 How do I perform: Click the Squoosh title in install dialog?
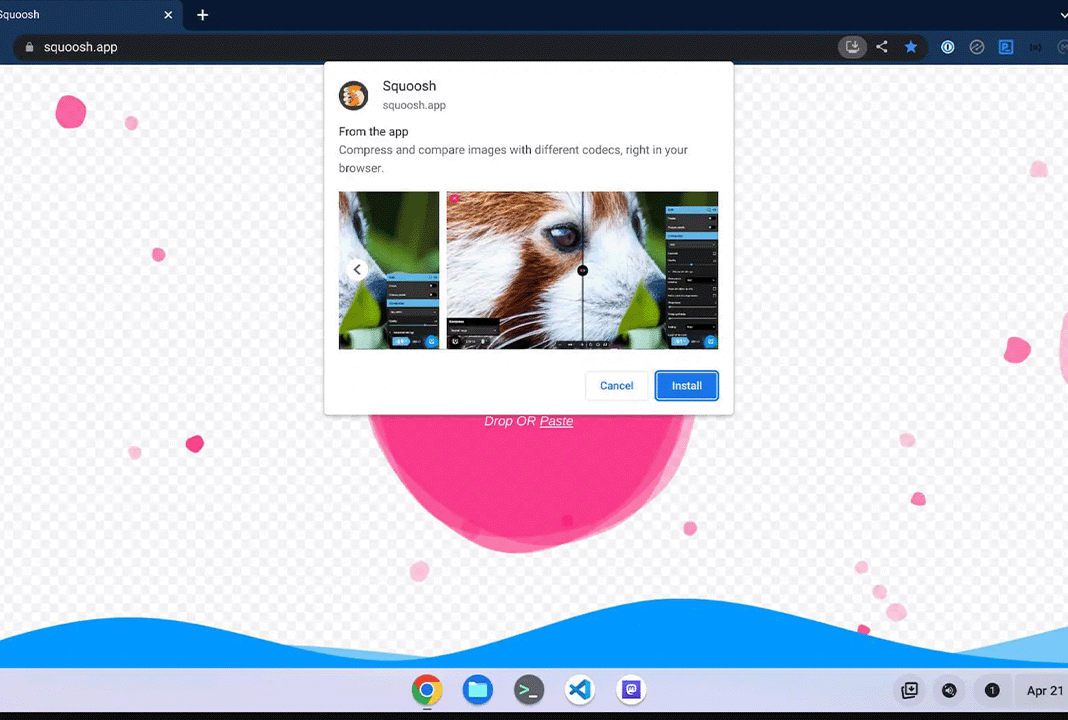pos(409,86)
